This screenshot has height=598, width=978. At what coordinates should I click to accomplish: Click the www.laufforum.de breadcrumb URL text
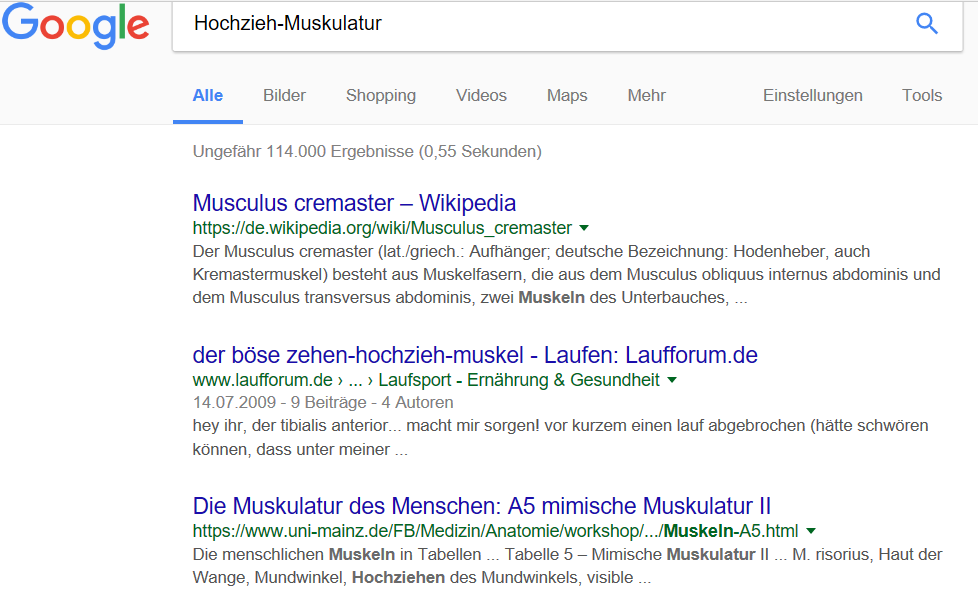pyautogui.click(x=426, y=380)
